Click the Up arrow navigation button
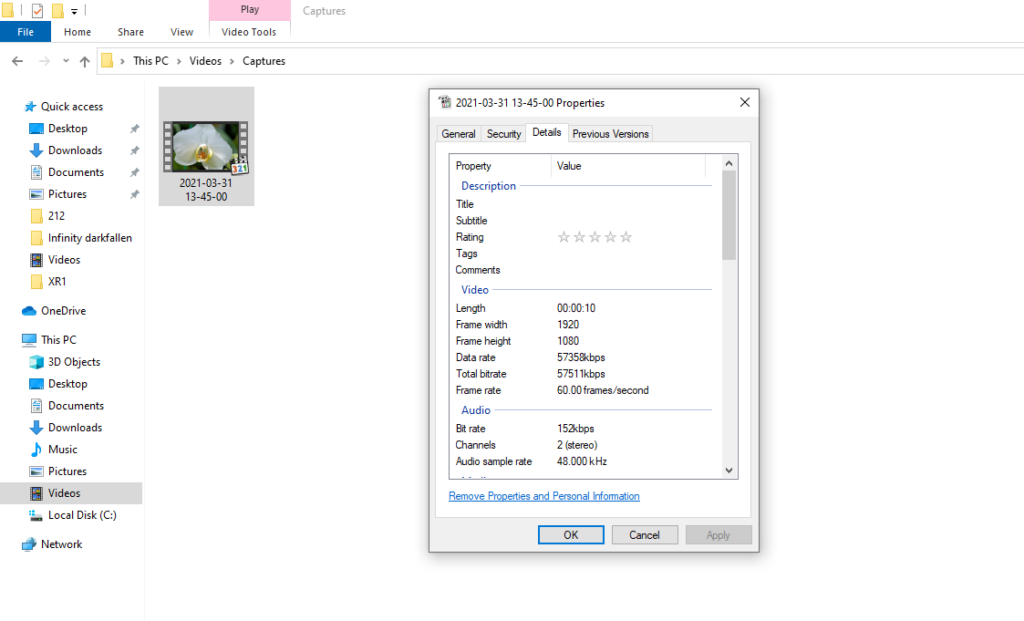Image resolution: width=1024 pixels, height=621 pixels. [x=85, y=61]
